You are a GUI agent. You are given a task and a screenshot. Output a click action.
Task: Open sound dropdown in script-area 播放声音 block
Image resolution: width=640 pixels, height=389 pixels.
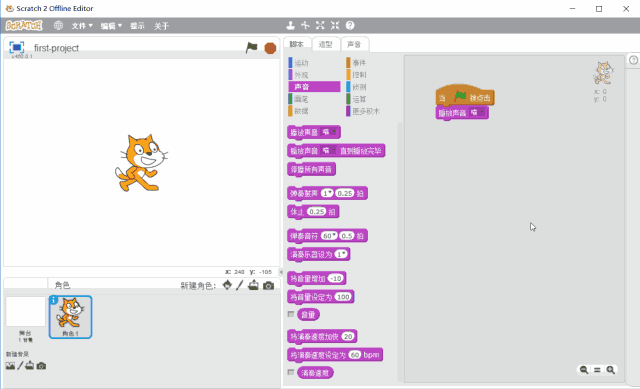(477, 112)
